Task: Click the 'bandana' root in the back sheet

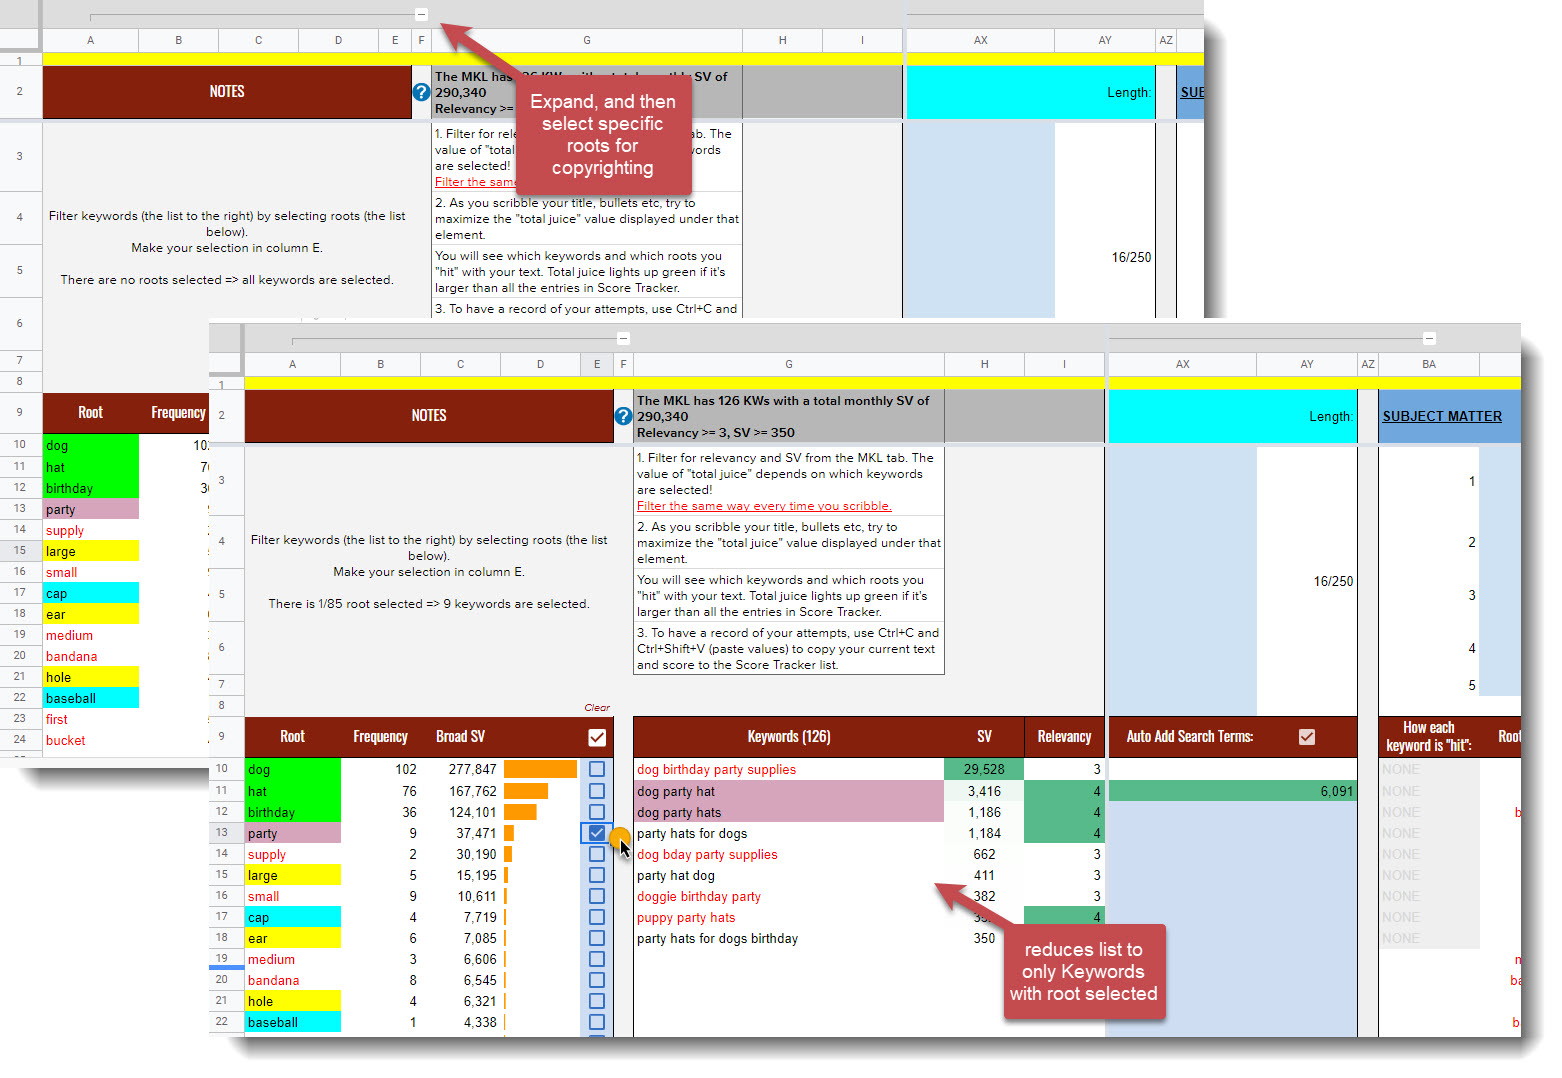Action: tap(91, 656)
